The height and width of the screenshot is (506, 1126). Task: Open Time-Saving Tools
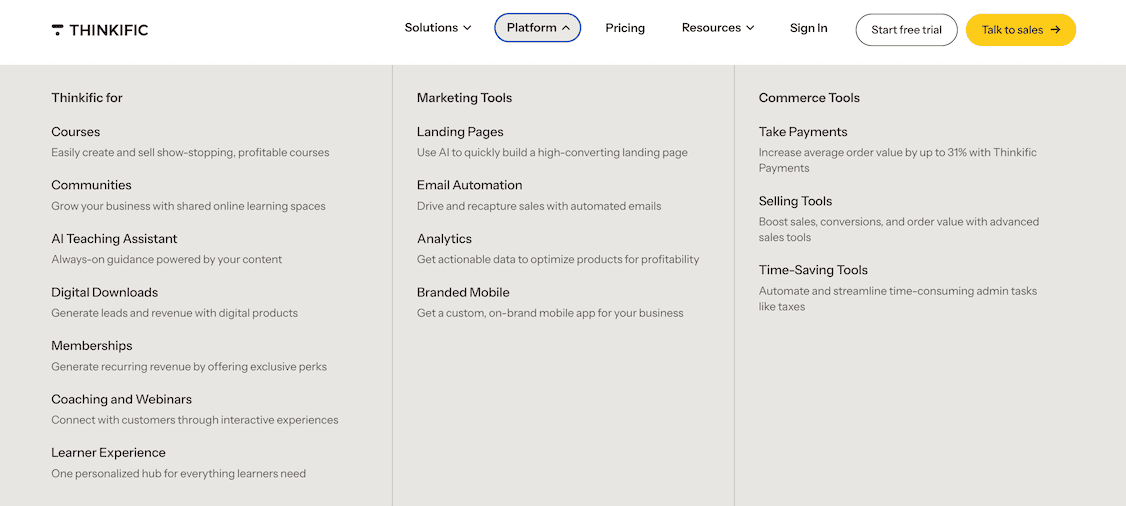coord(813,270)
